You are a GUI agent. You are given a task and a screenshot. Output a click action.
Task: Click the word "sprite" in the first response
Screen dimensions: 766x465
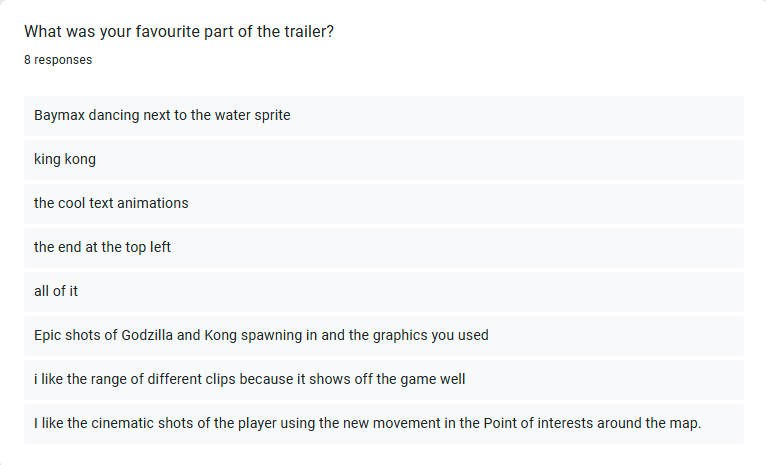[270, 115]
